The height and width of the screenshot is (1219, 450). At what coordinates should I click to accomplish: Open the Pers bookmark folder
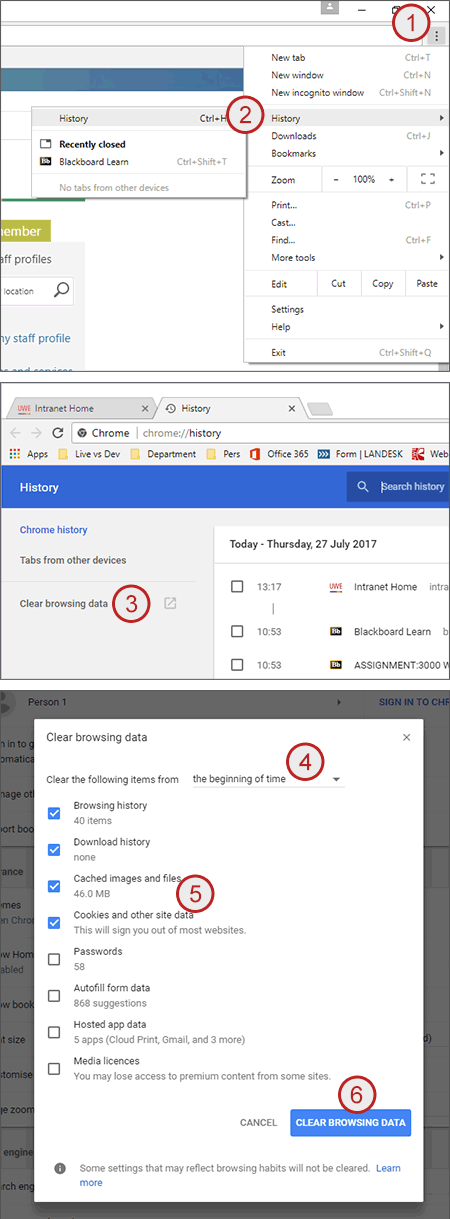coord(224,454)
